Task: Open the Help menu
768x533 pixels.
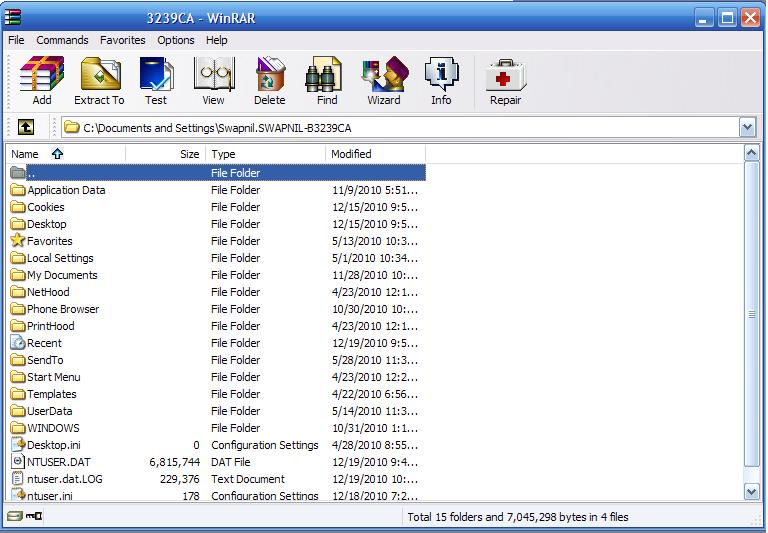Action: point(216,40)
